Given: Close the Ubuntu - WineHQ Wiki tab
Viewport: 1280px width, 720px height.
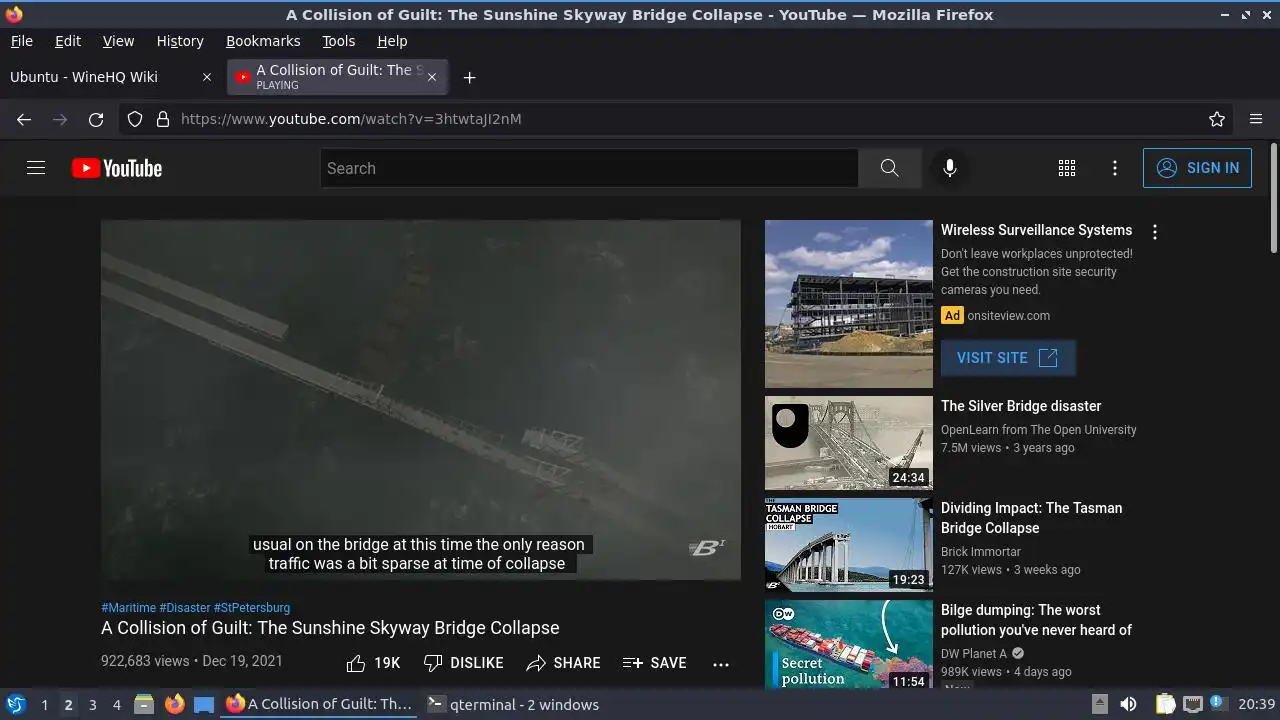Looking at the screenshot, I should [x=207, y=77].
